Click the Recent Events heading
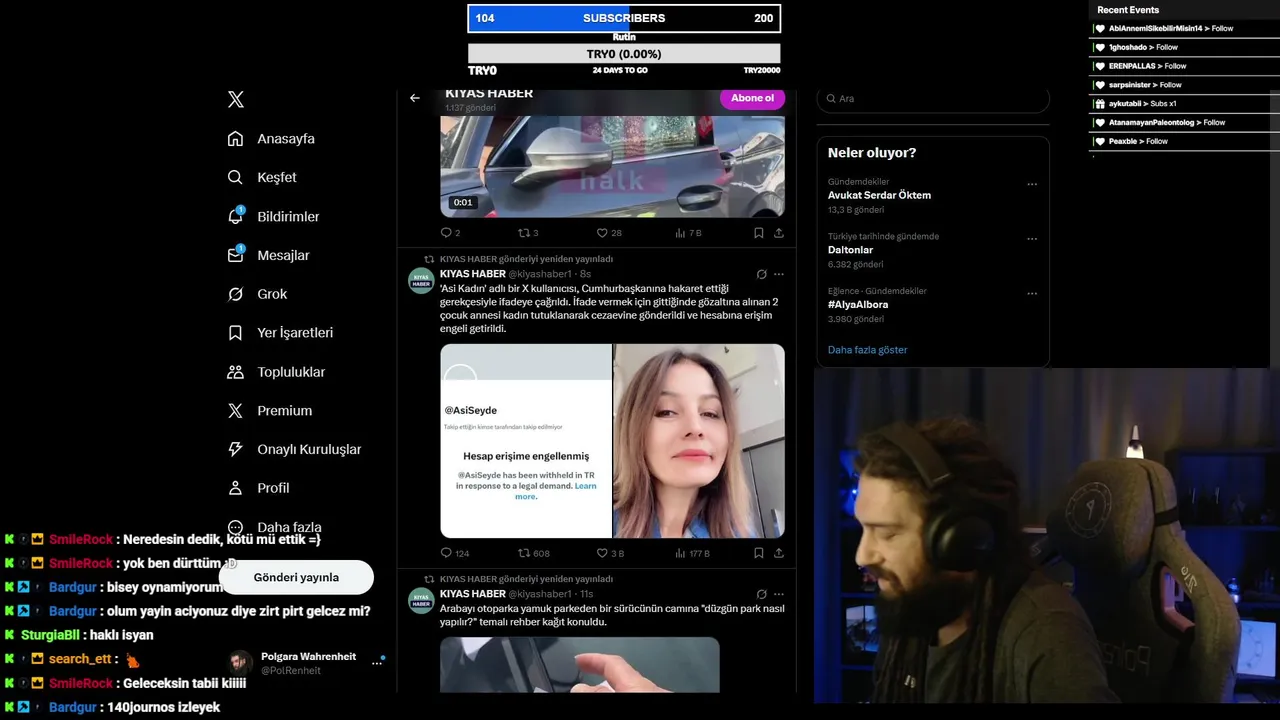1280x720 pixels. pyautogui.click(x=1128, y=10)
